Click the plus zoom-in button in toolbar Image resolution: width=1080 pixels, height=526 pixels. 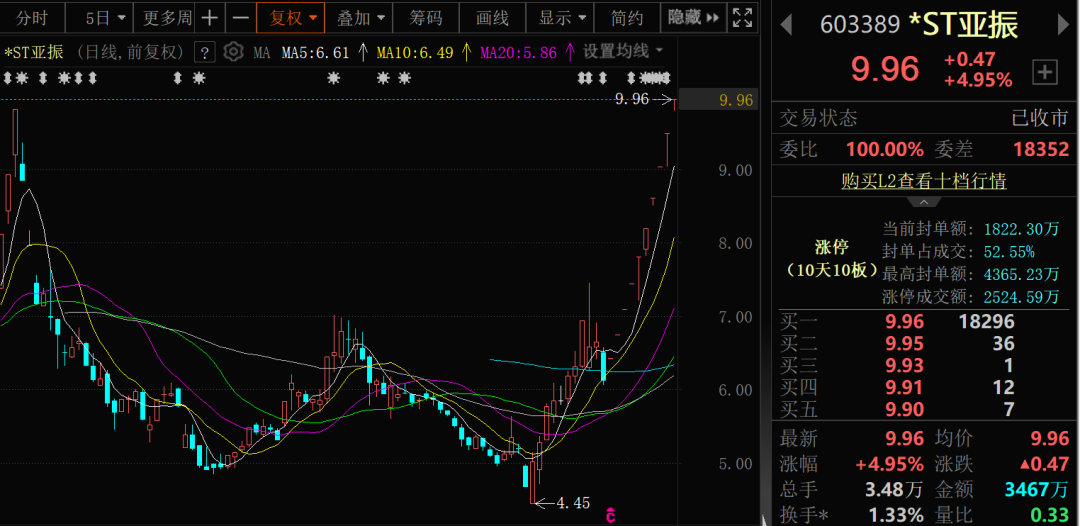[209, 18]
